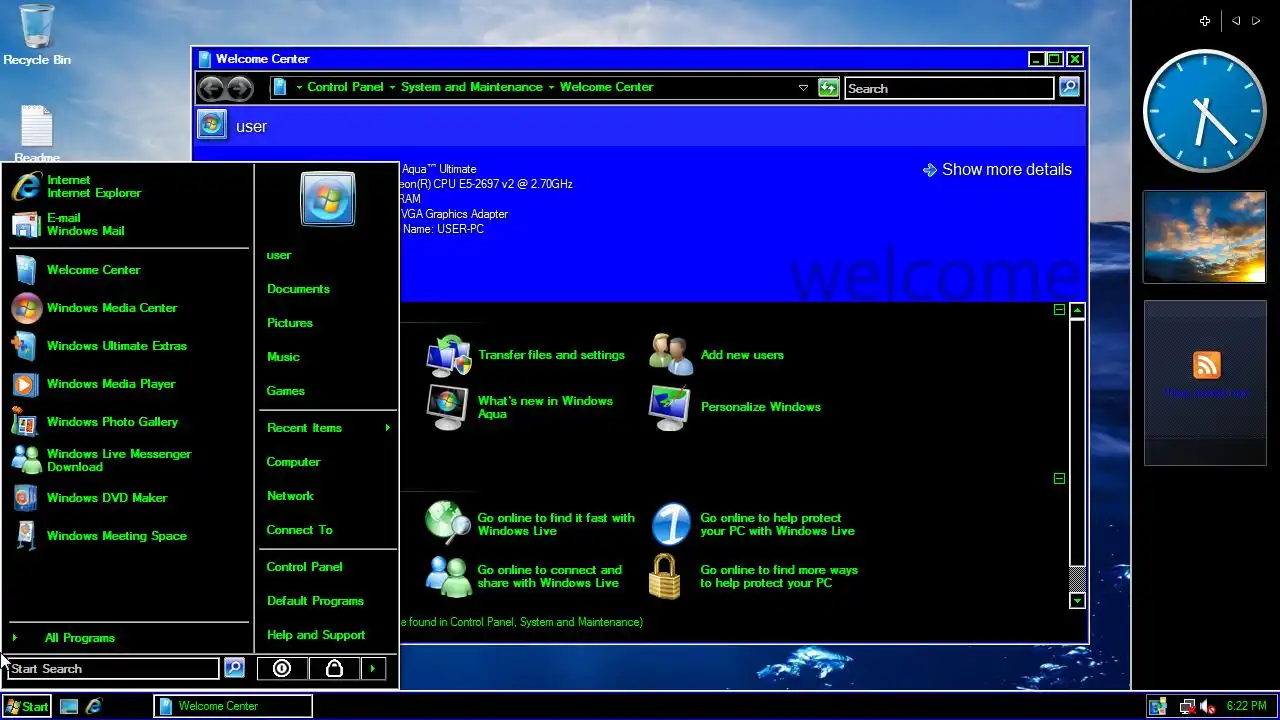Open Documents from Start menu
1280x720 pixels.
pyautogui.click(x=298, y=289)
